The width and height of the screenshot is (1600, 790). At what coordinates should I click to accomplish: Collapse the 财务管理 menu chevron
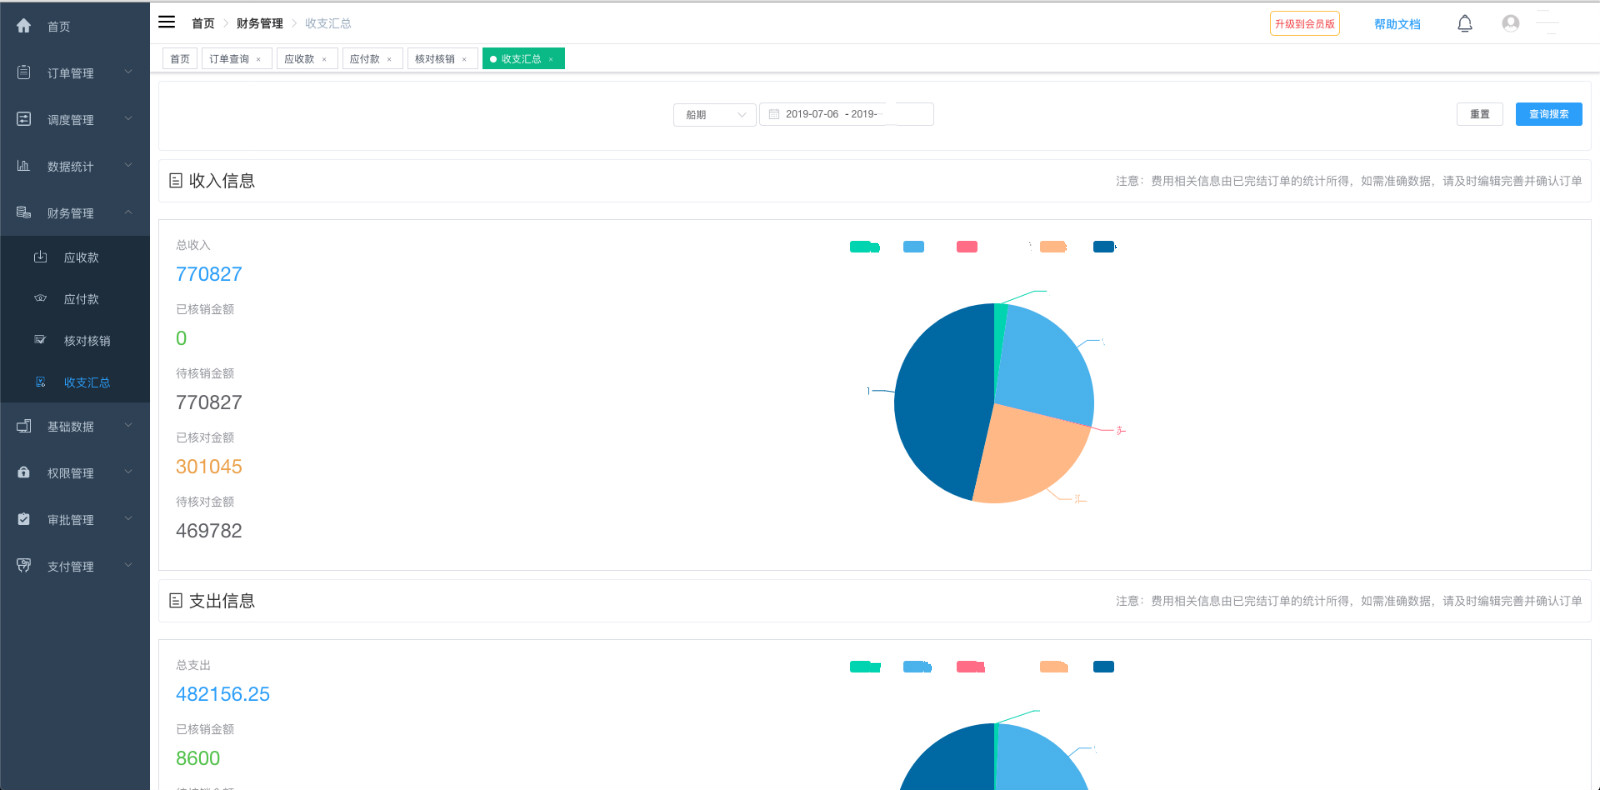click(128, 213)
